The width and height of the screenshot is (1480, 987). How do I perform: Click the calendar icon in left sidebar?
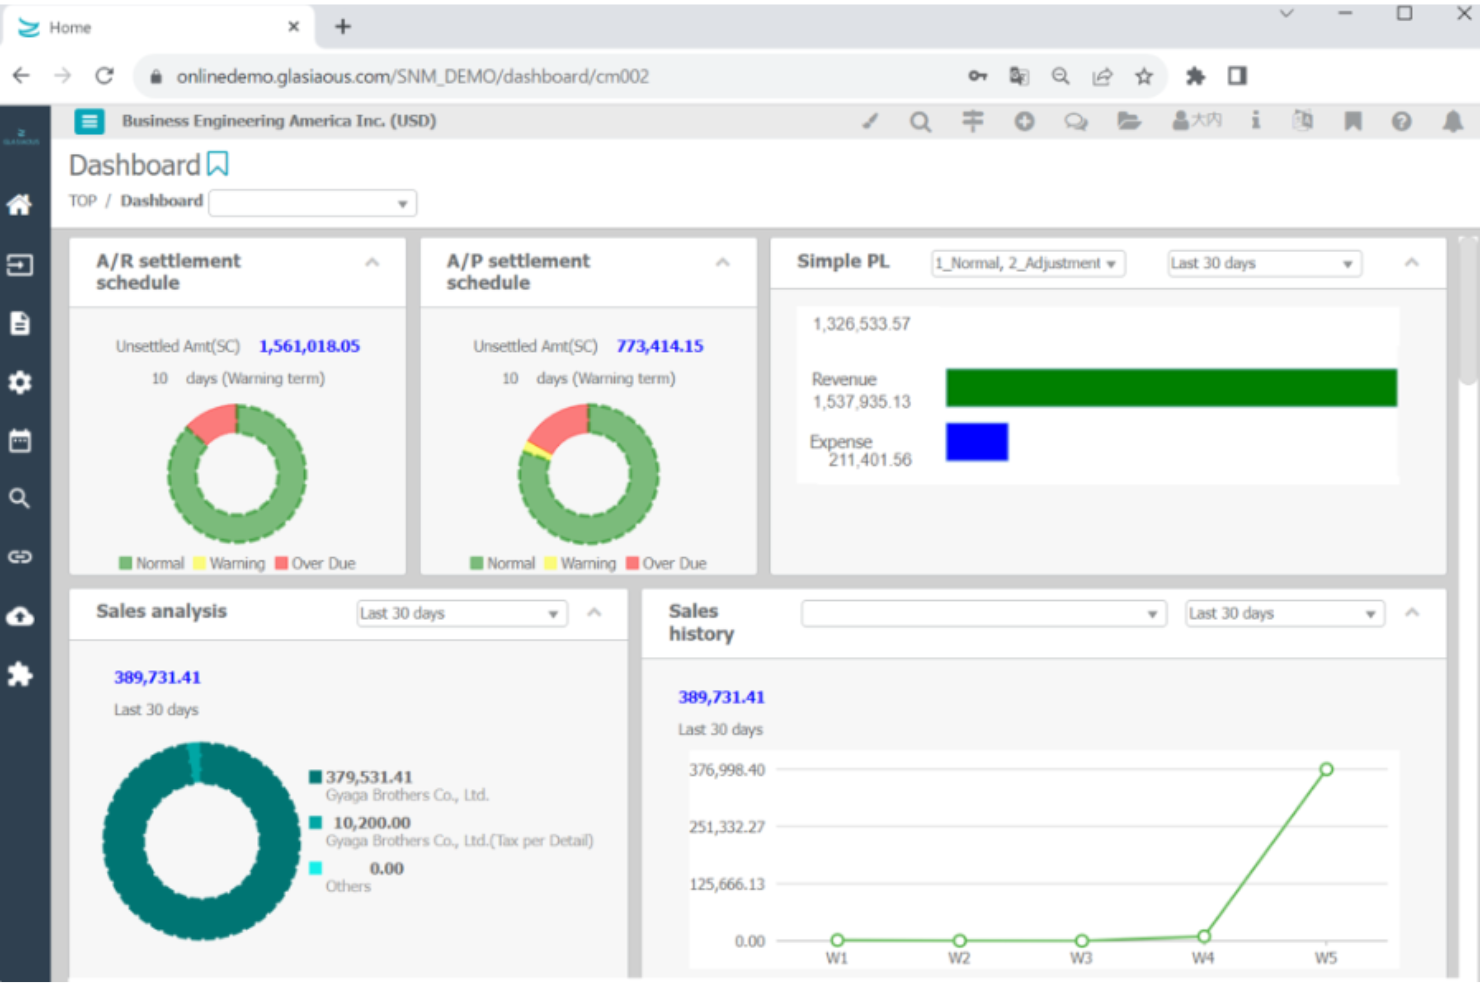point(20,441)
